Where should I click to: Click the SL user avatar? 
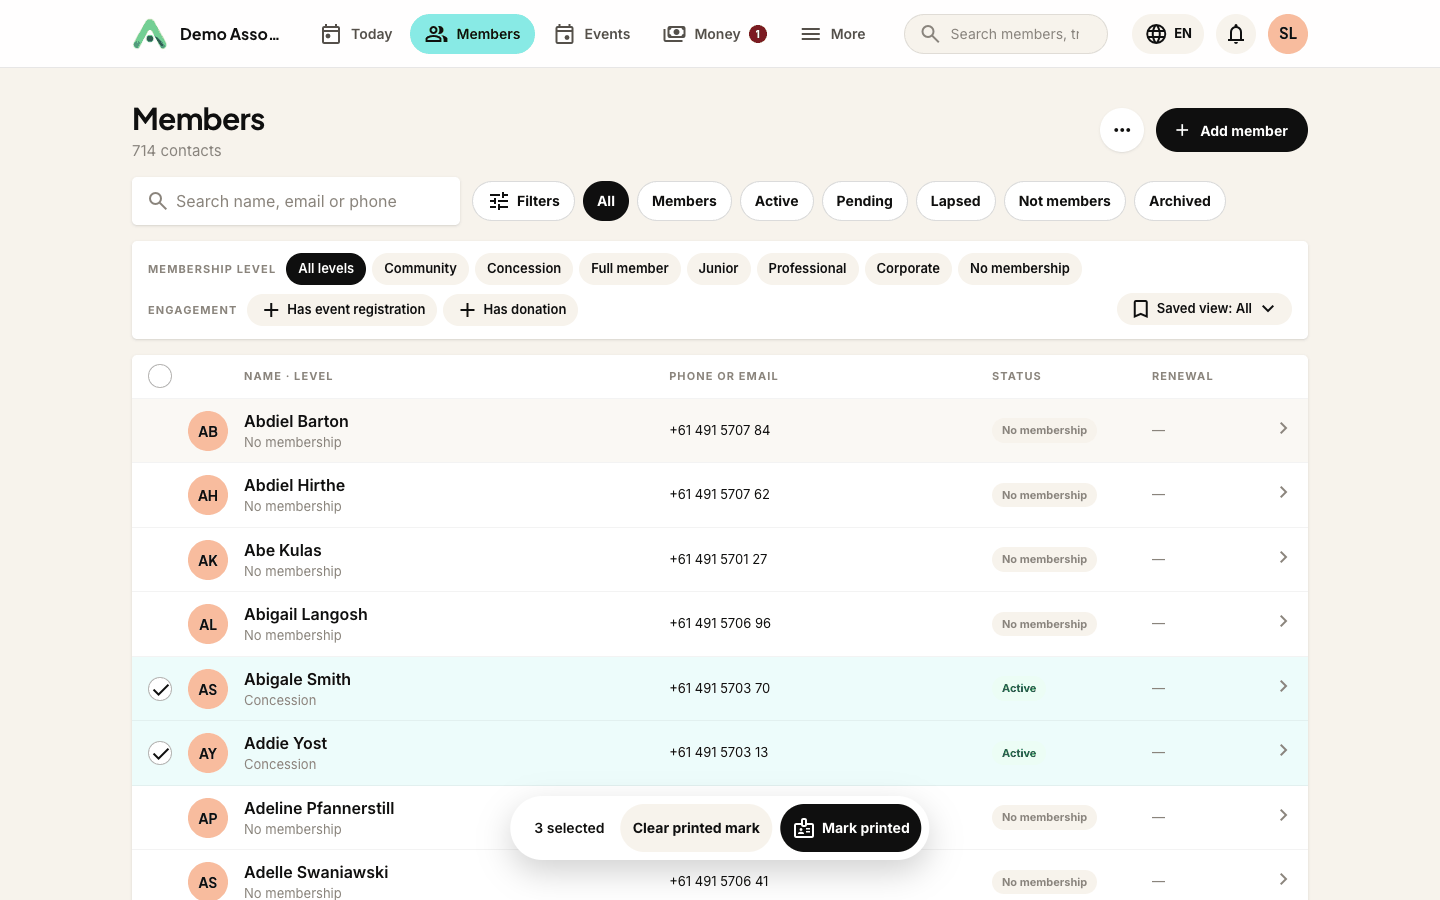pos(1288,34)
